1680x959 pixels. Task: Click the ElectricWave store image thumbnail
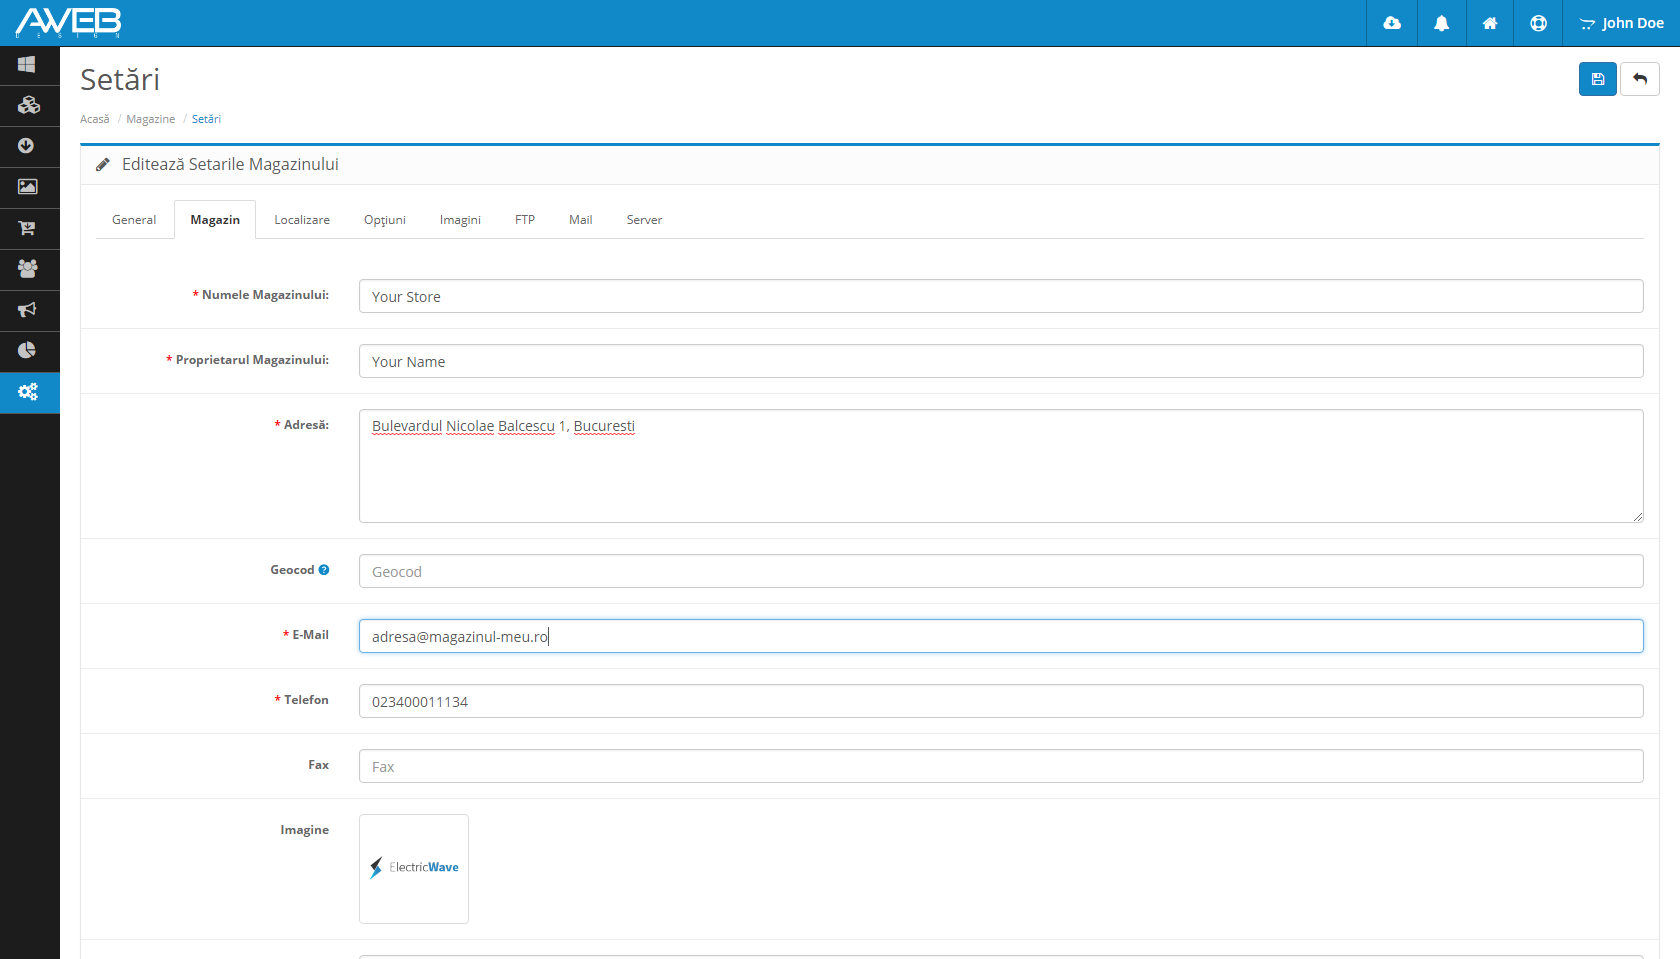click(x=414, y=868)
